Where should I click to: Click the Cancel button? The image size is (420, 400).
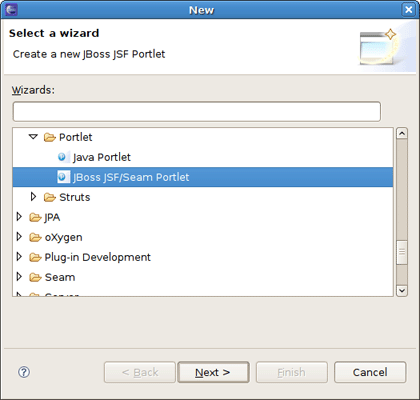[370, 372]
